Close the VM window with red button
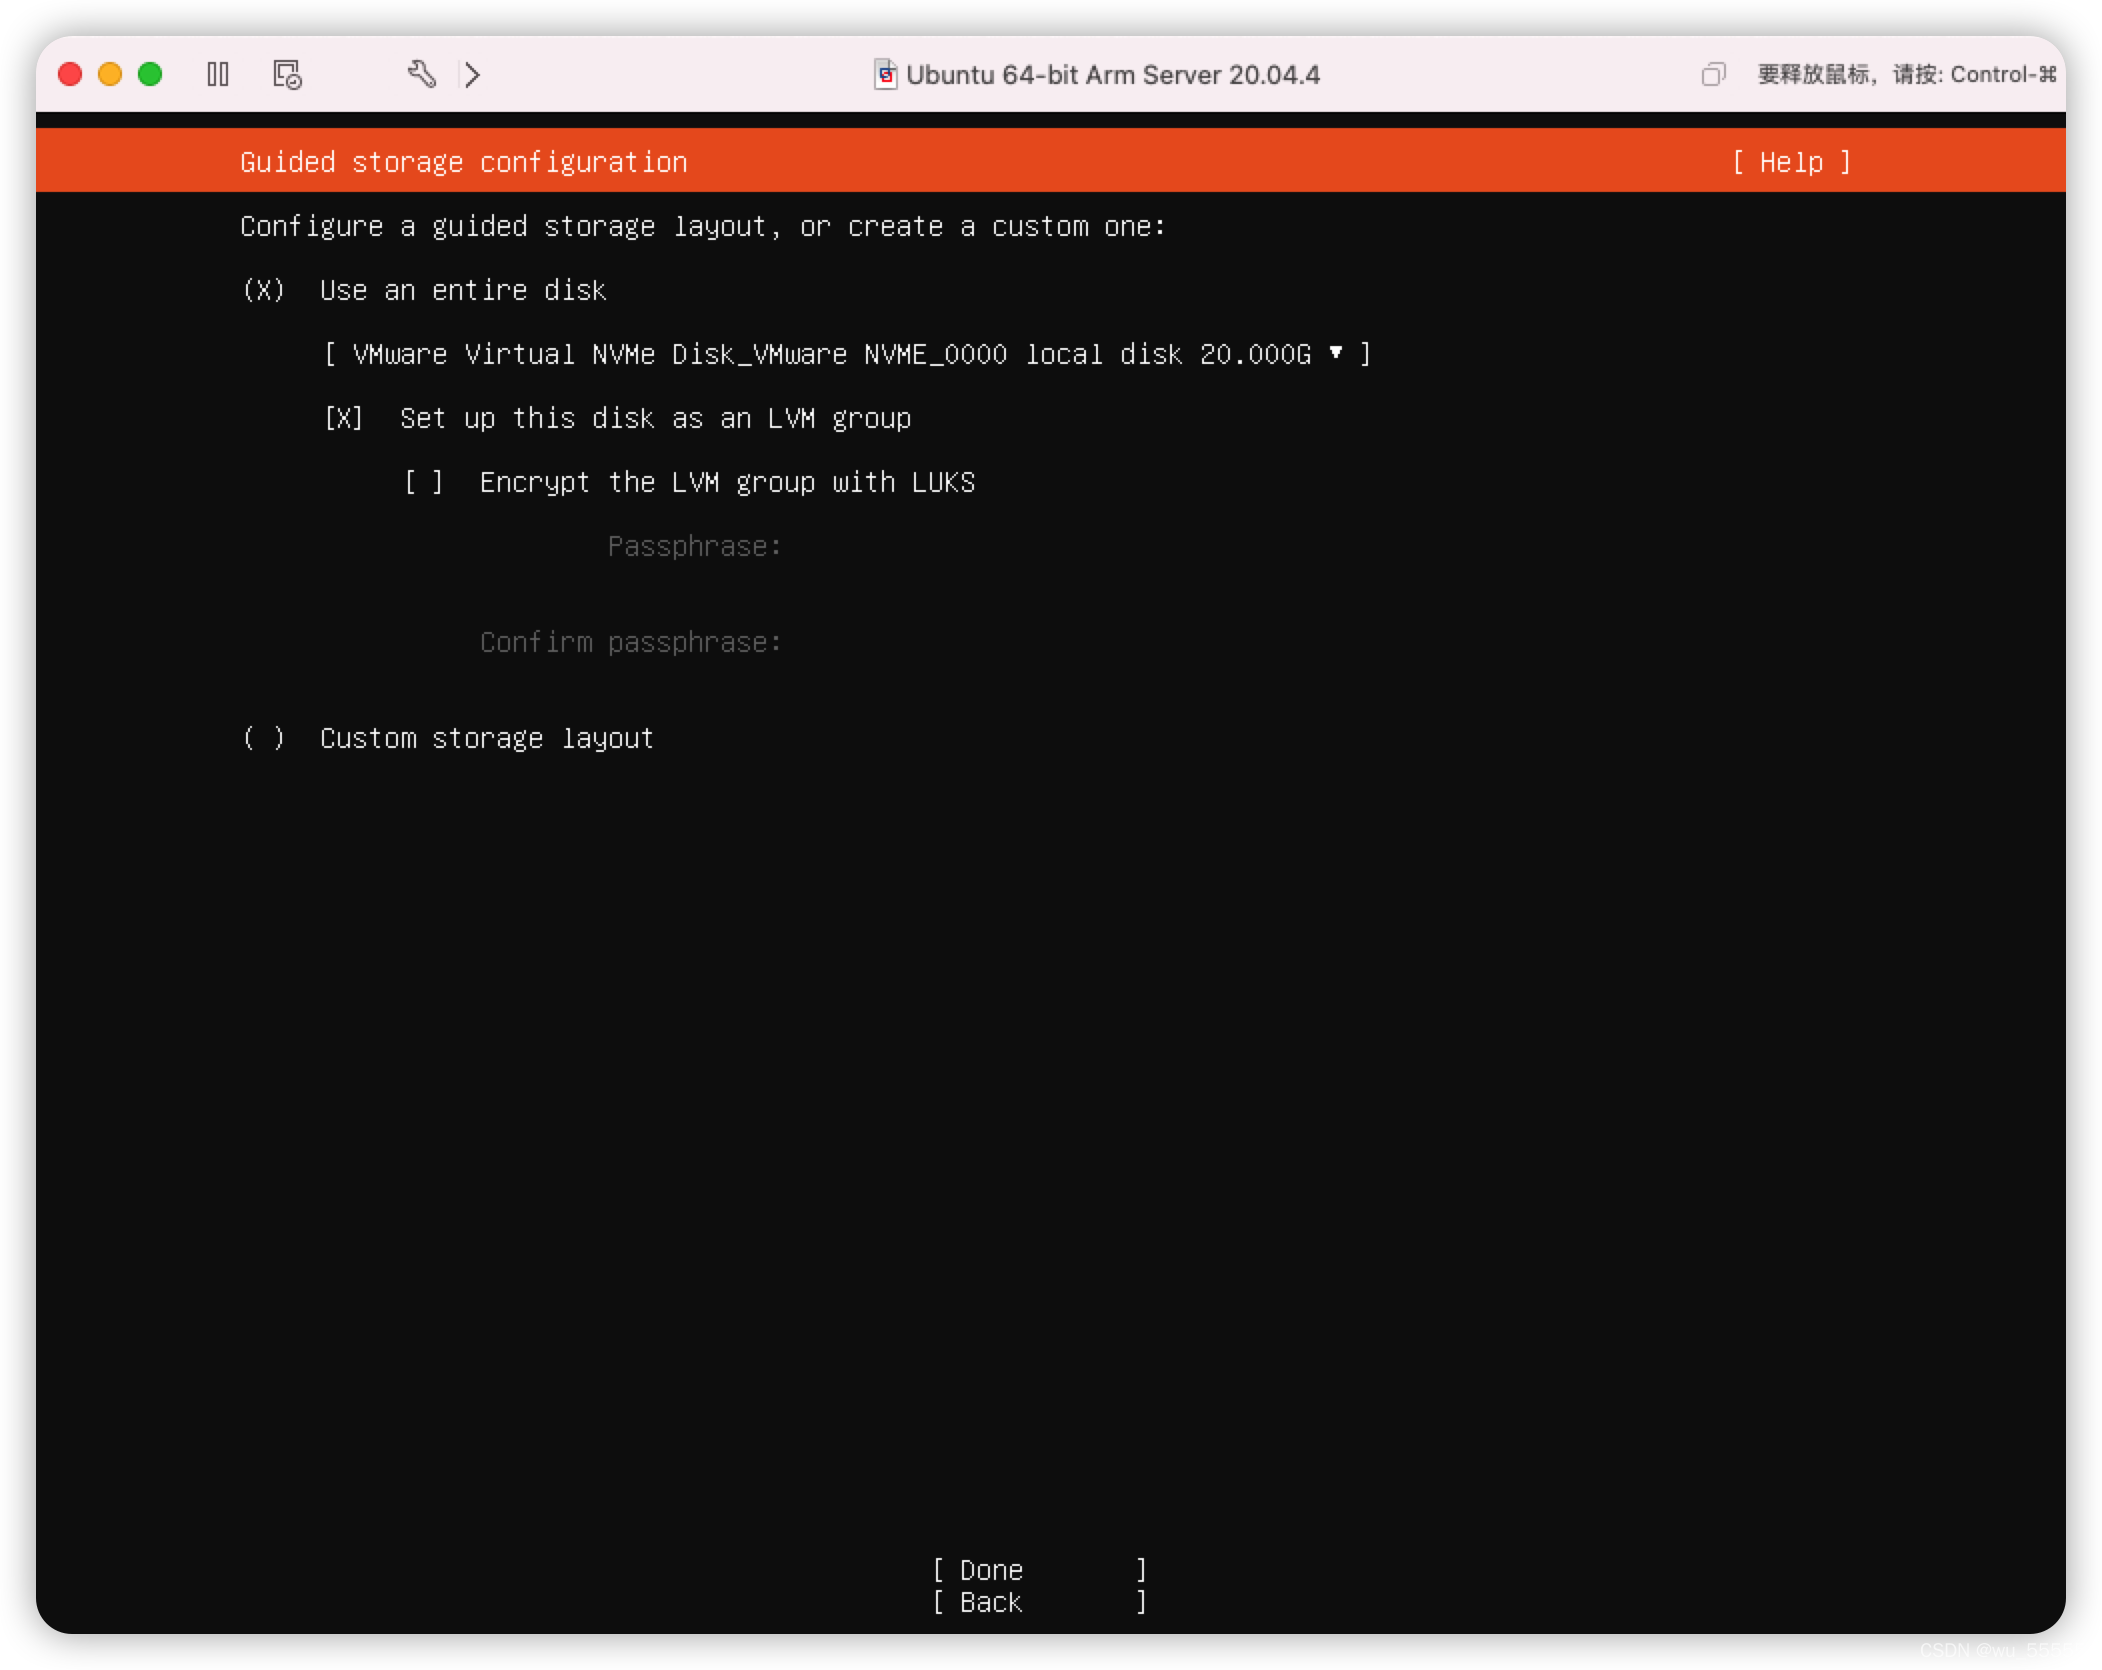 70,74
